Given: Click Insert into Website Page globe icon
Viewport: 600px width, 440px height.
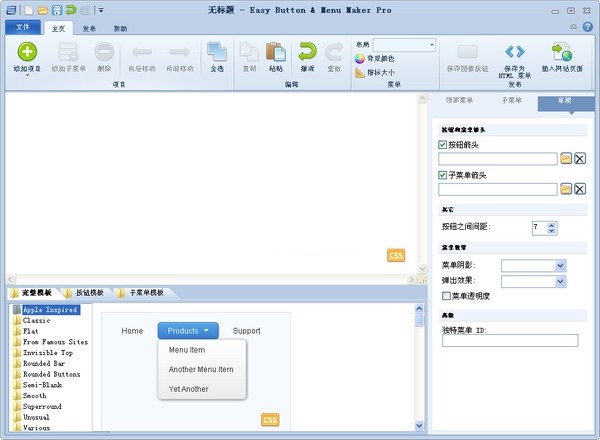Looking at the screenshot, I should tap(562, 52).
